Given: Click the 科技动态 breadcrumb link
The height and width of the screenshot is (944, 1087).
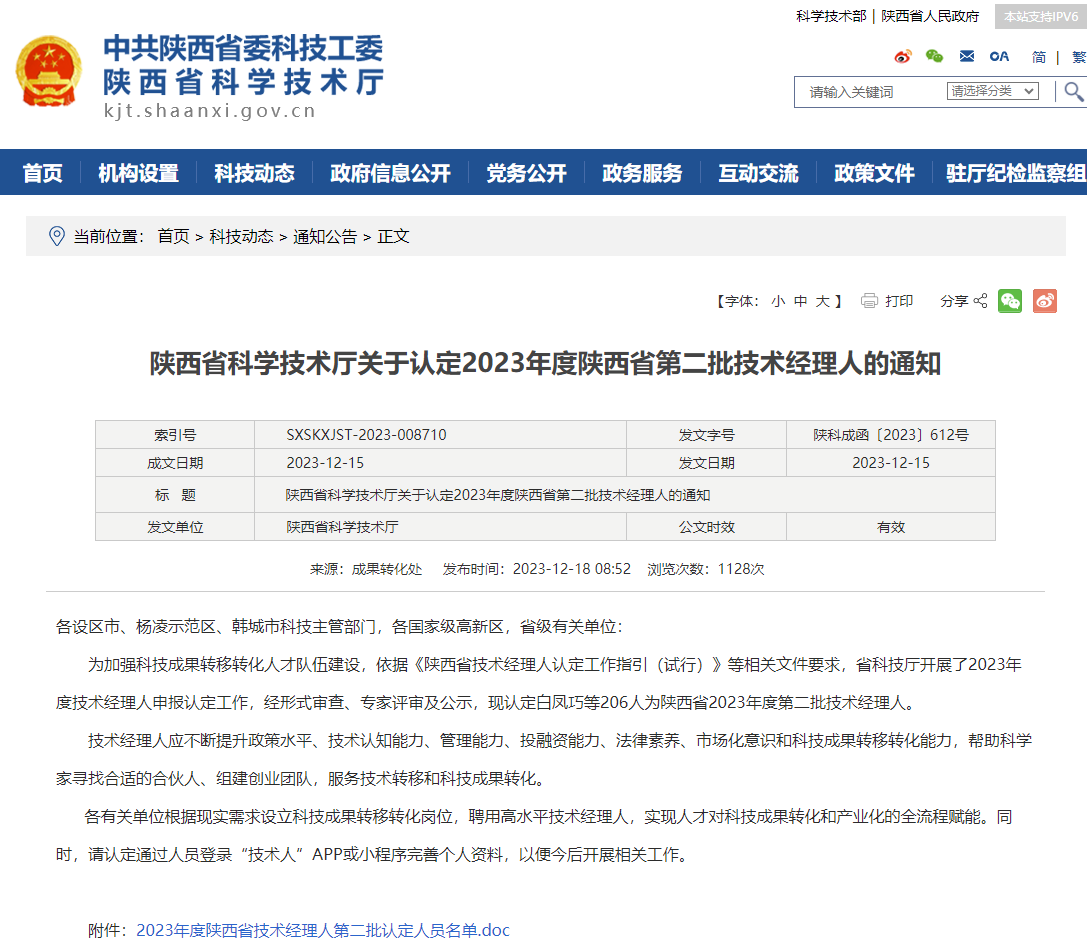Looking at the screenshot, I should click(241, 236).
